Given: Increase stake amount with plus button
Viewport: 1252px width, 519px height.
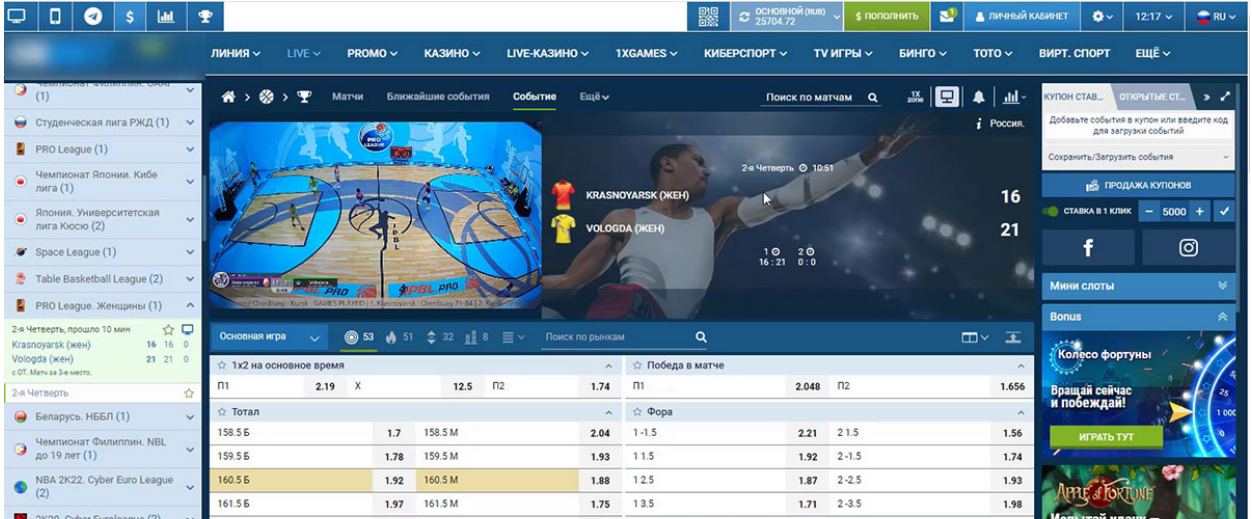Looking at the screenshot, I should coord(1199,212).
